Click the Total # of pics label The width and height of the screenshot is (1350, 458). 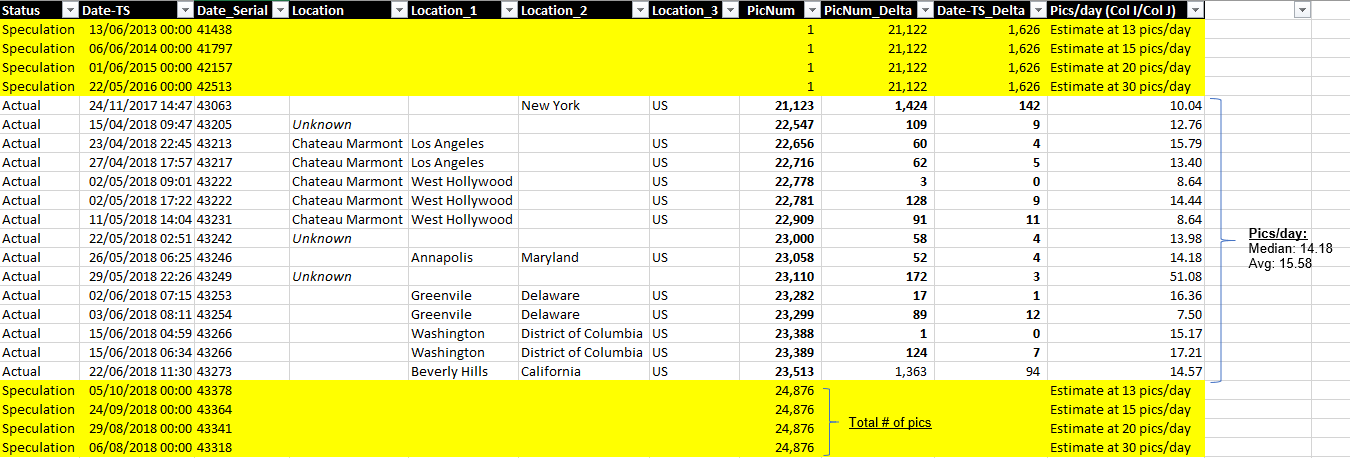click(x=890, y=422)
